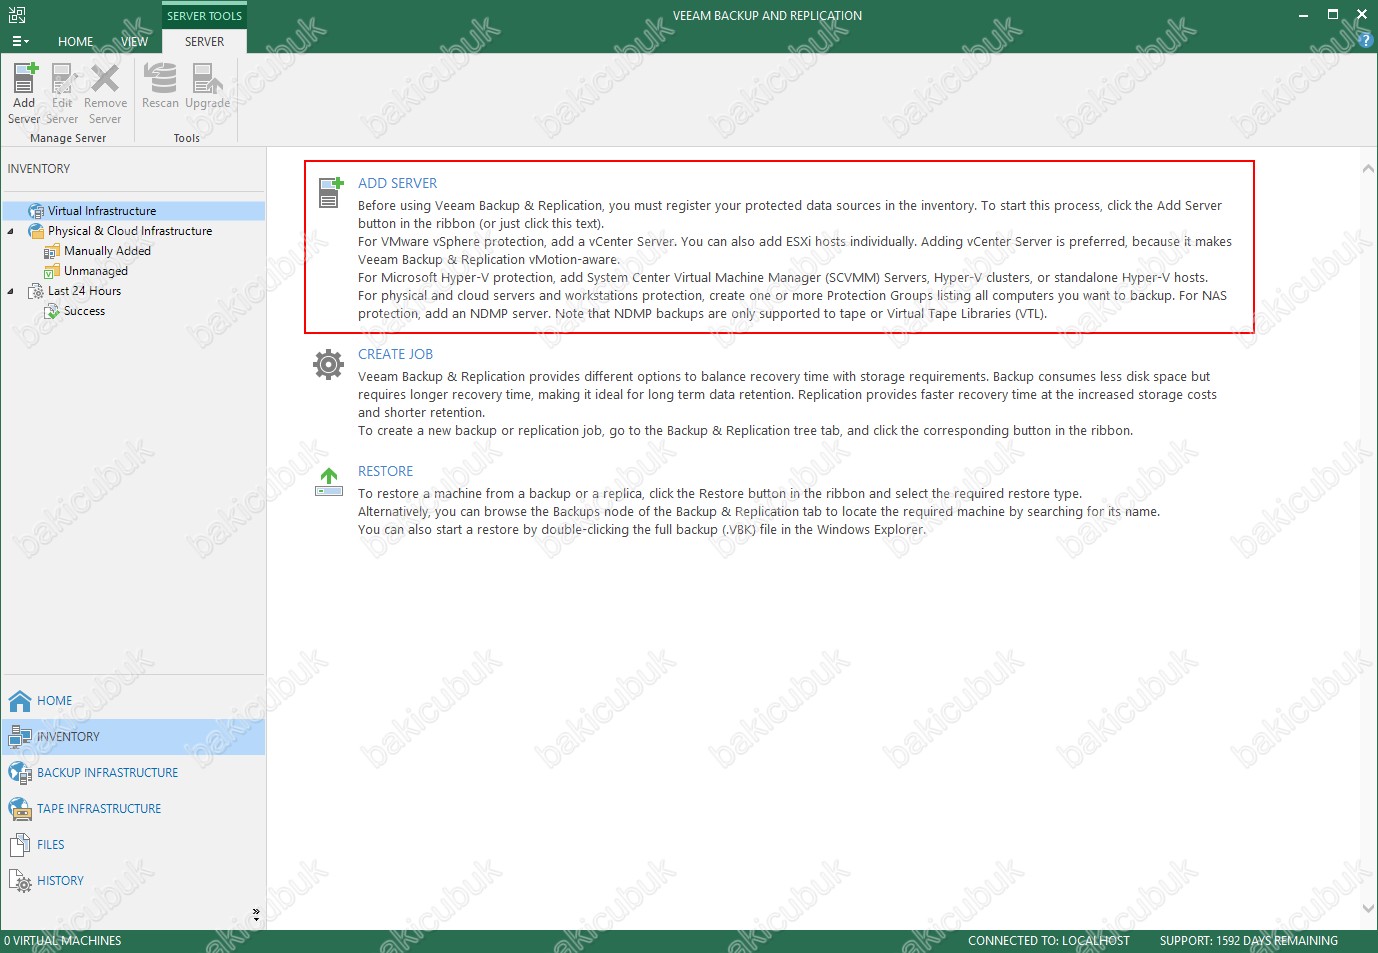This screenshot has width=1378, height=953.
Task: Open the FILES navigation pane
Action: [133, 845]
